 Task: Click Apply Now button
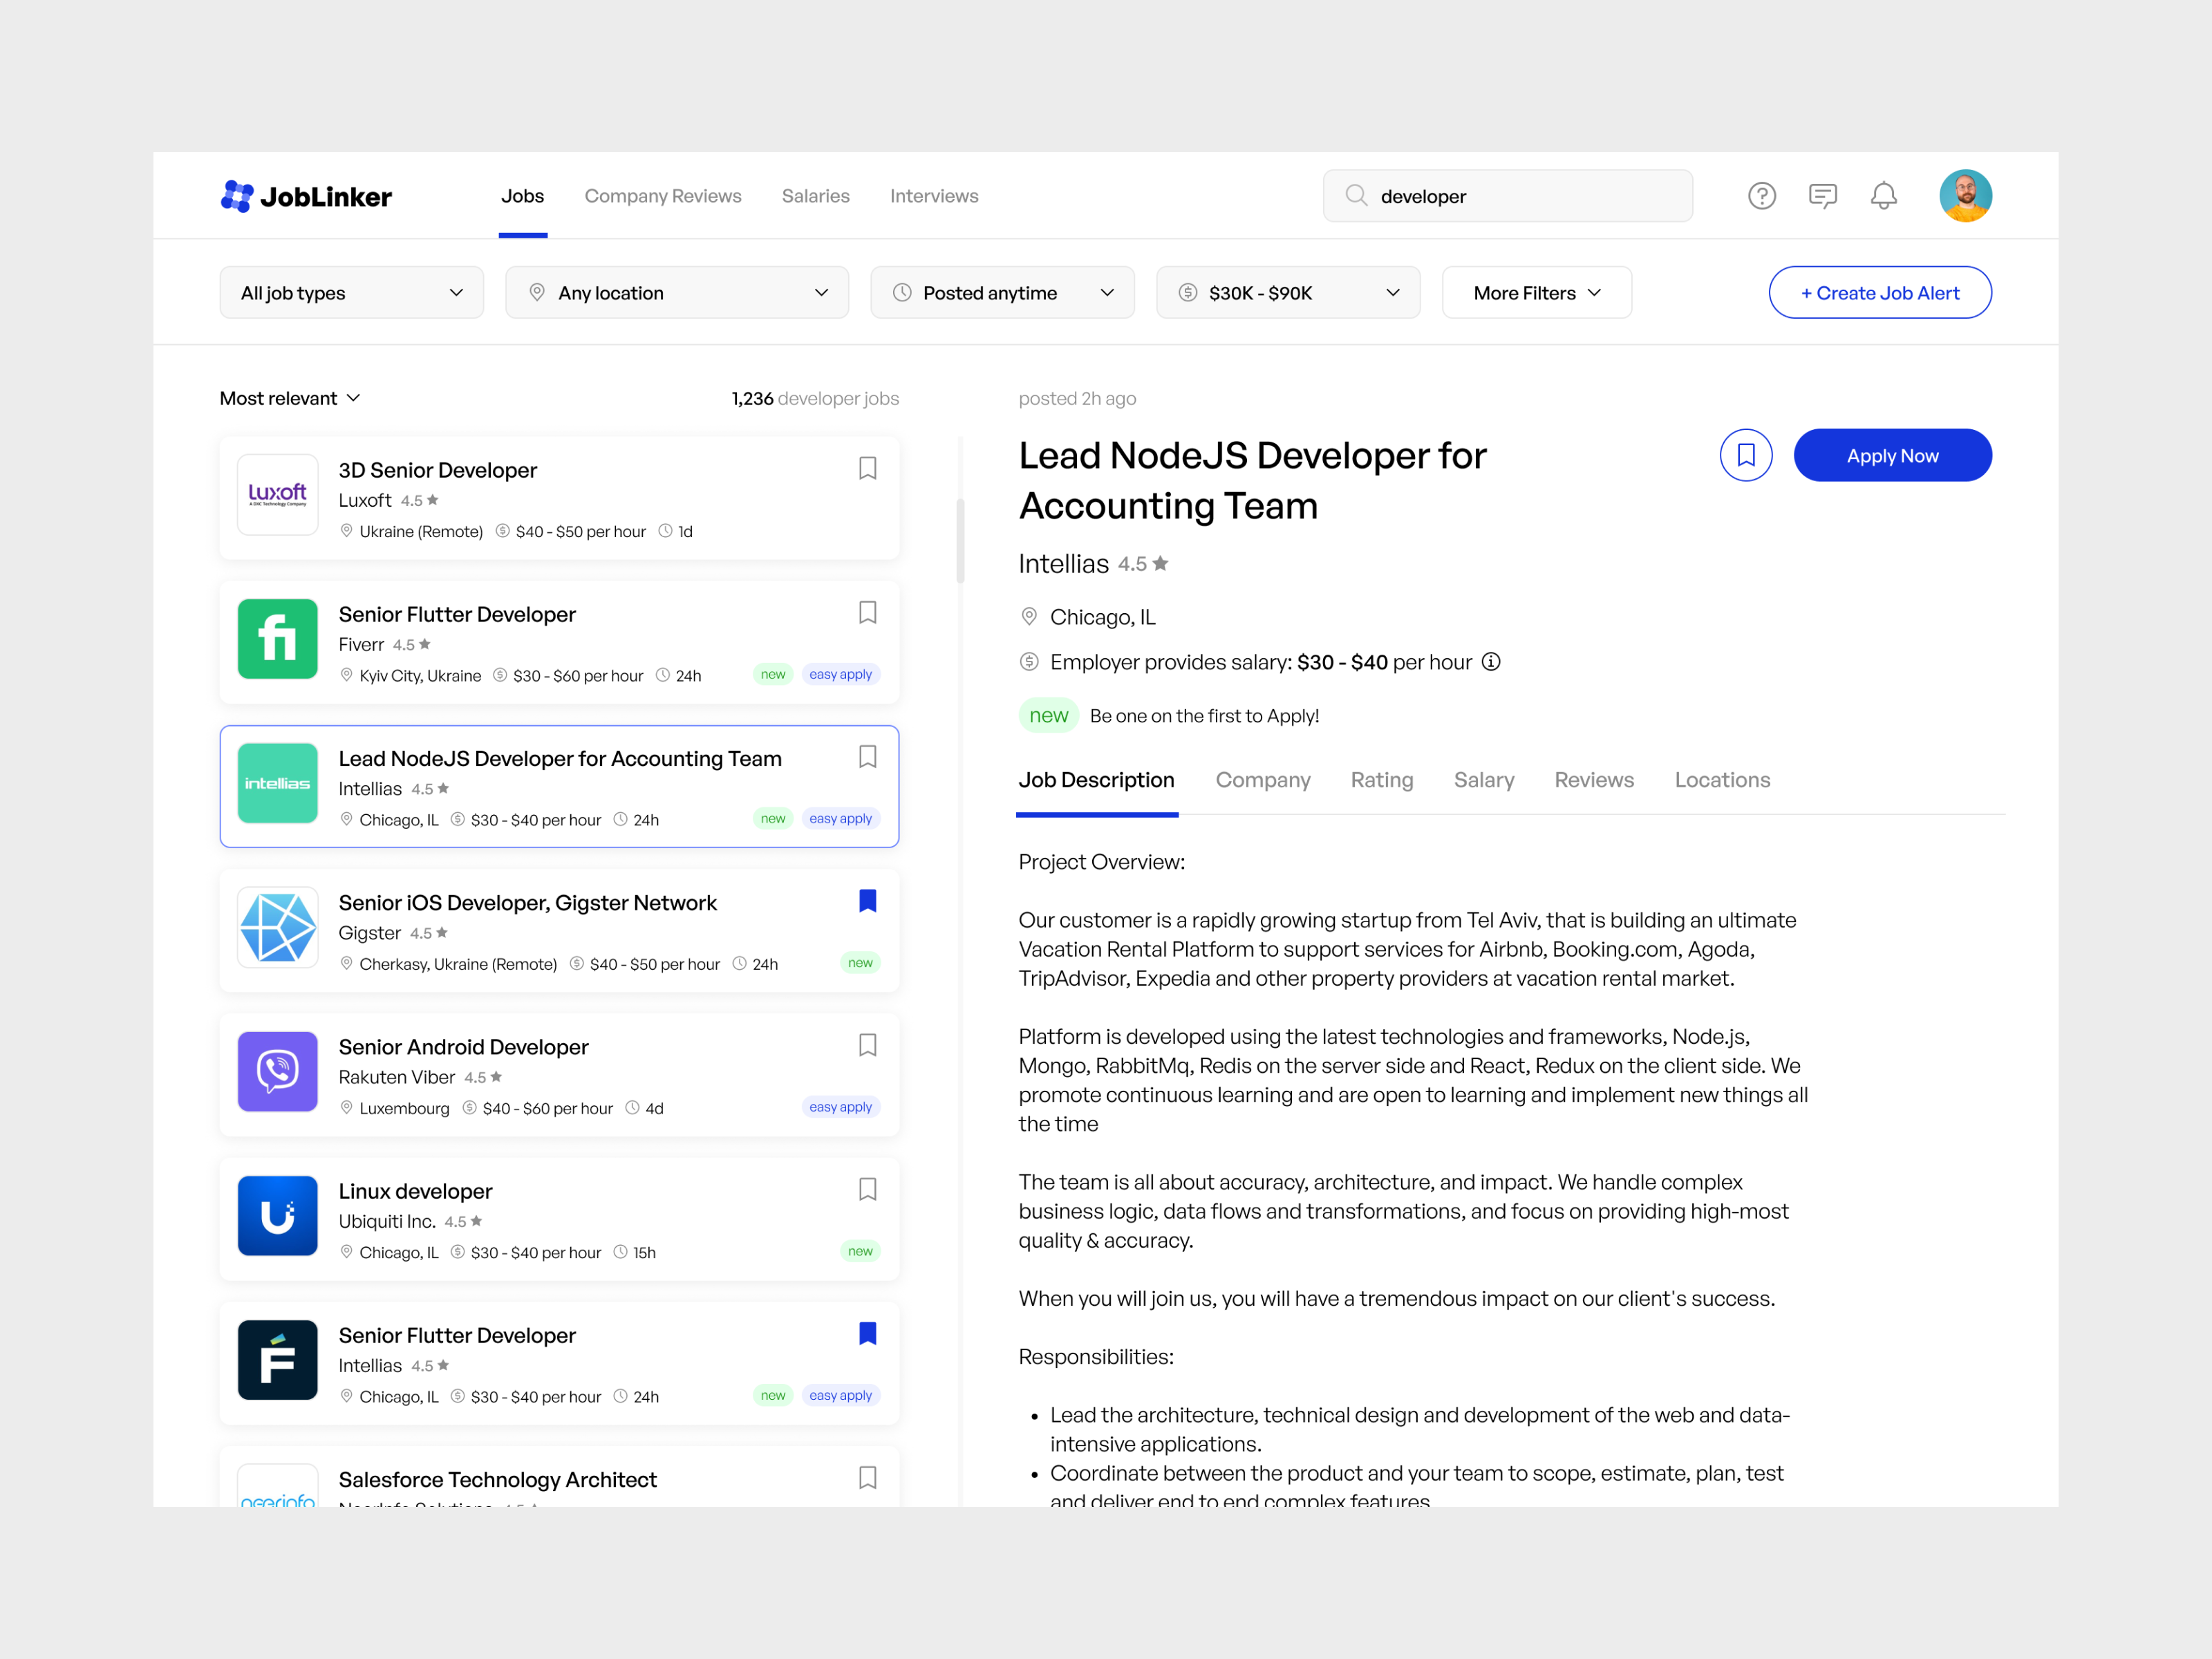1892,456
